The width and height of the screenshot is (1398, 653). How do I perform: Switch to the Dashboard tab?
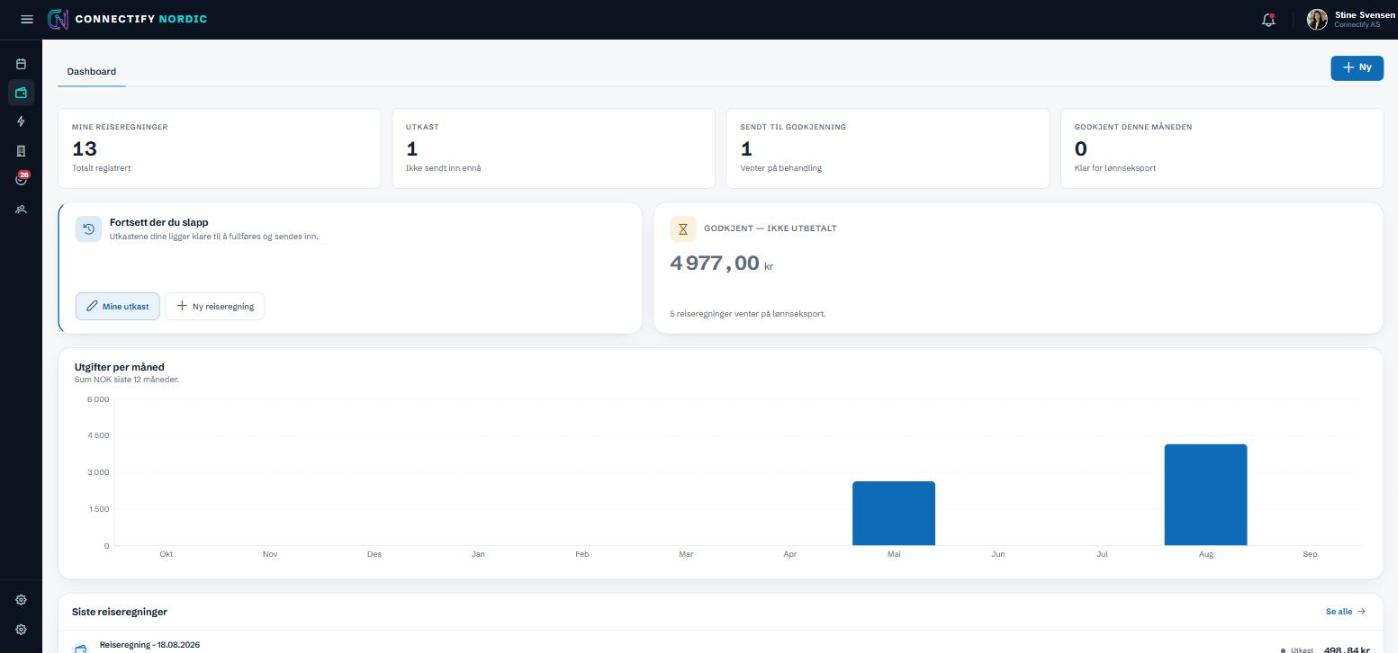(x=91, y=72)
